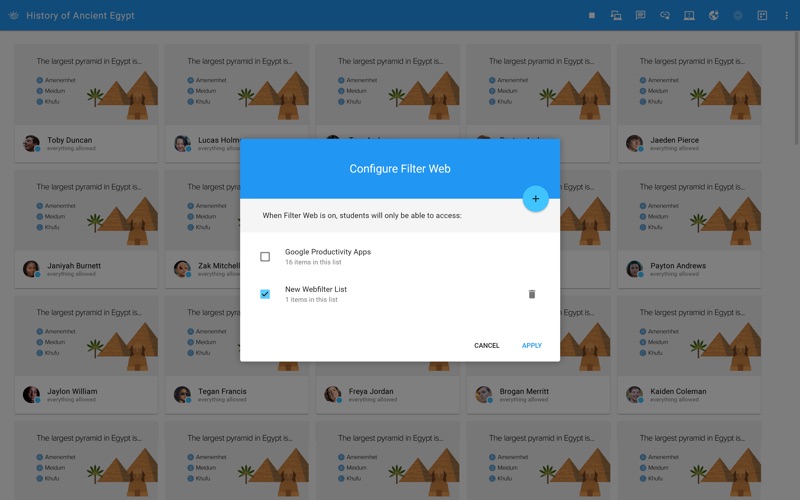Check the Google Productivity Apps checkbox
This screenshot has height=500, width=800.
point(265,257)
